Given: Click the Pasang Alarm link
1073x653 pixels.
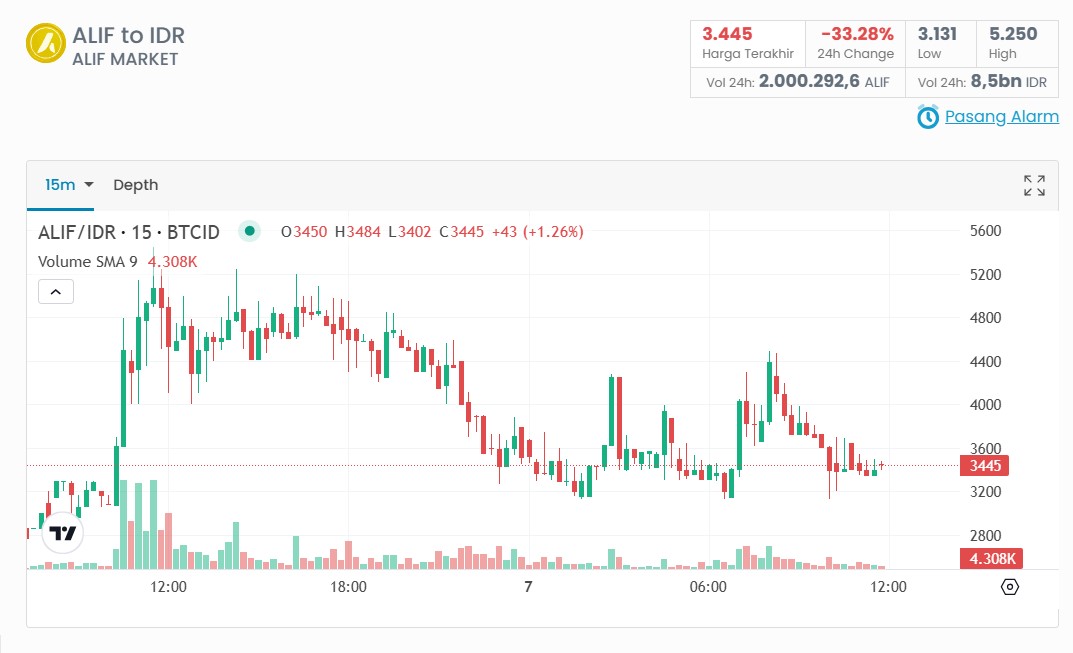Looking at the screenshot, I should click(1001, 116).
